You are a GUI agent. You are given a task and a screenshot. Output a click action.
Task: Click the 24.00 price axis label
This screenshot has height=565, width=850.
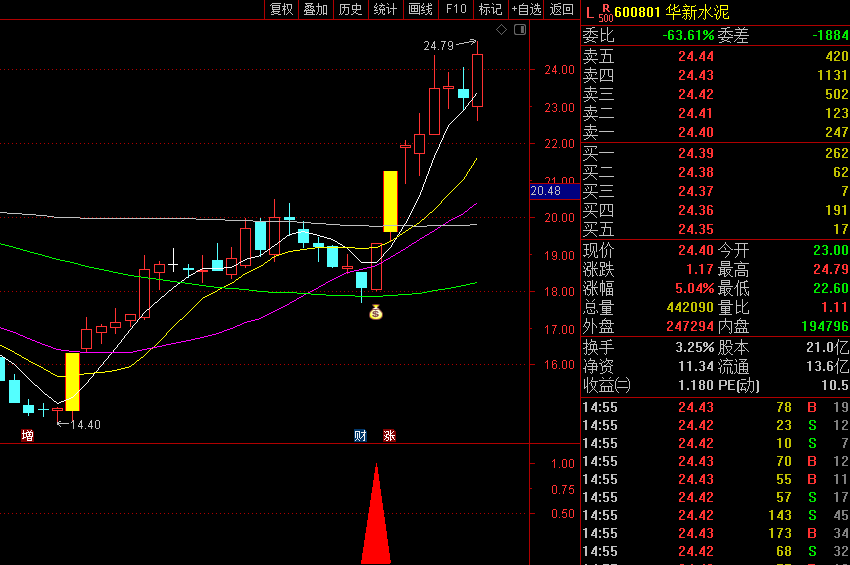click(x=559, y=69)
